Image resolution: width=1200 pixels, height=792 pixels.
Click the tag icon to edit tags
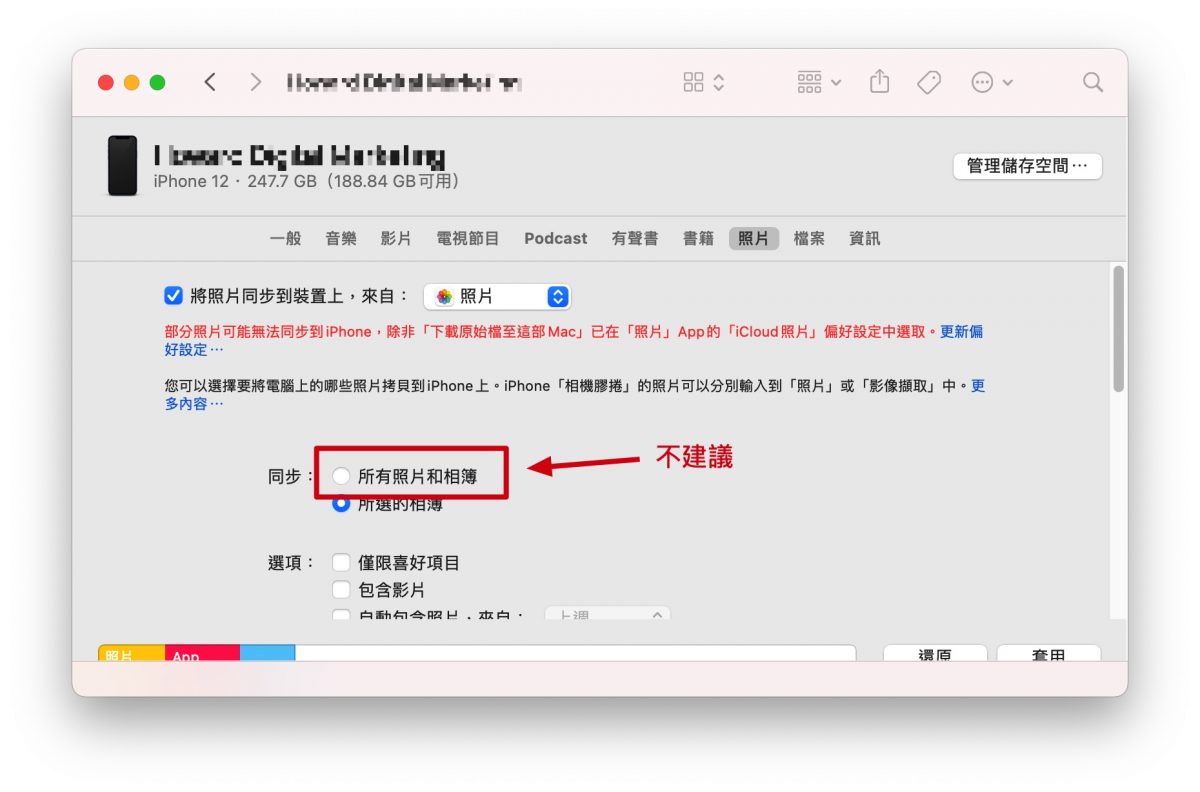tap(929, 82)
